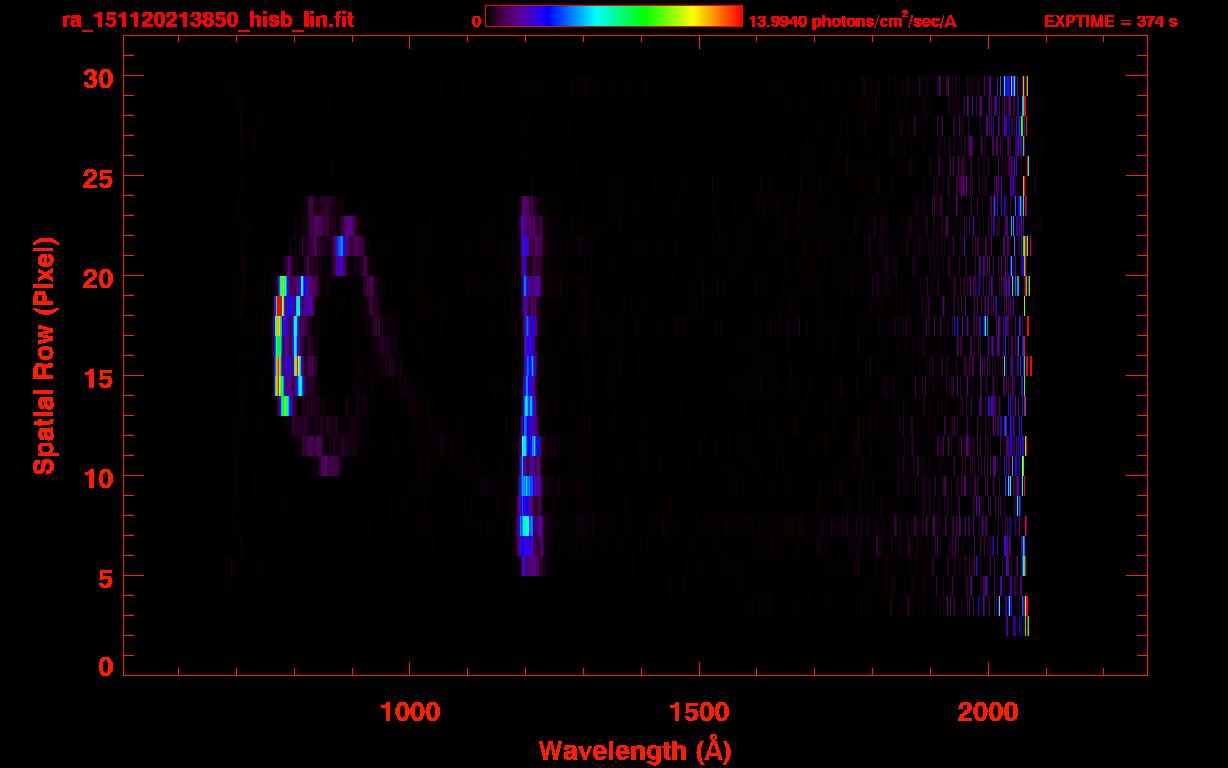
Task: Click the 15 spatial row tick label
Action: click(x=97, y=377)
